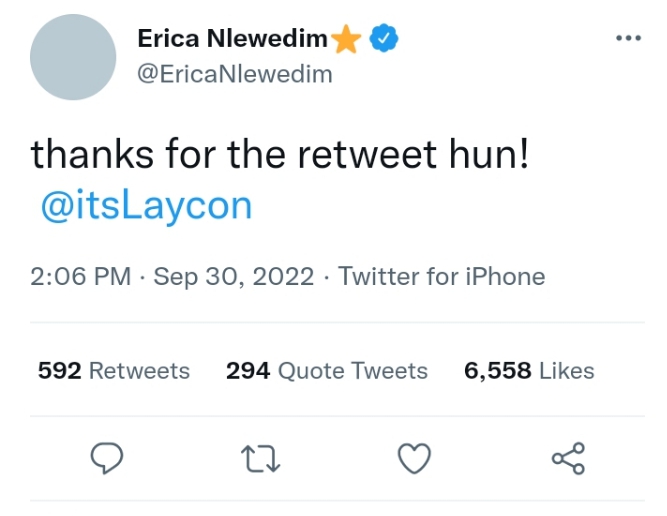The height and width of the screenshot is (516, 667).
Task: Click the blue verified badge
Action: point(385,39)
